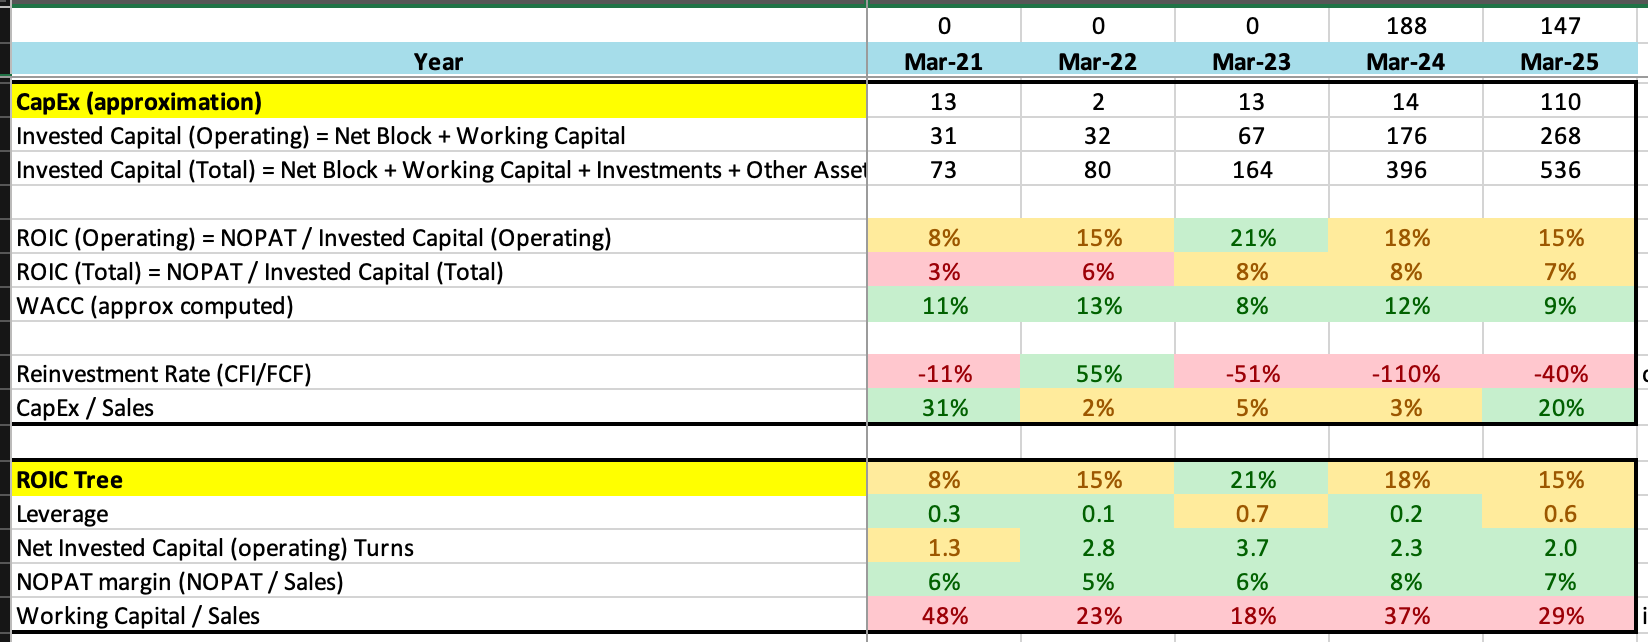1648x642 pixels.
Task: Select NOPAT margin 5% cell for Mar-22
Action: coord(1097,582)
